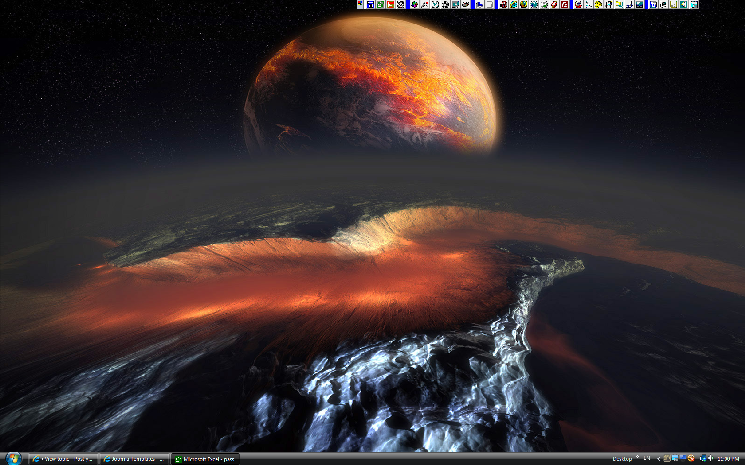The image size is (745, 465).
Task: Switch to the Joomla Templates browser window
Action: click(x=133, y=459)
